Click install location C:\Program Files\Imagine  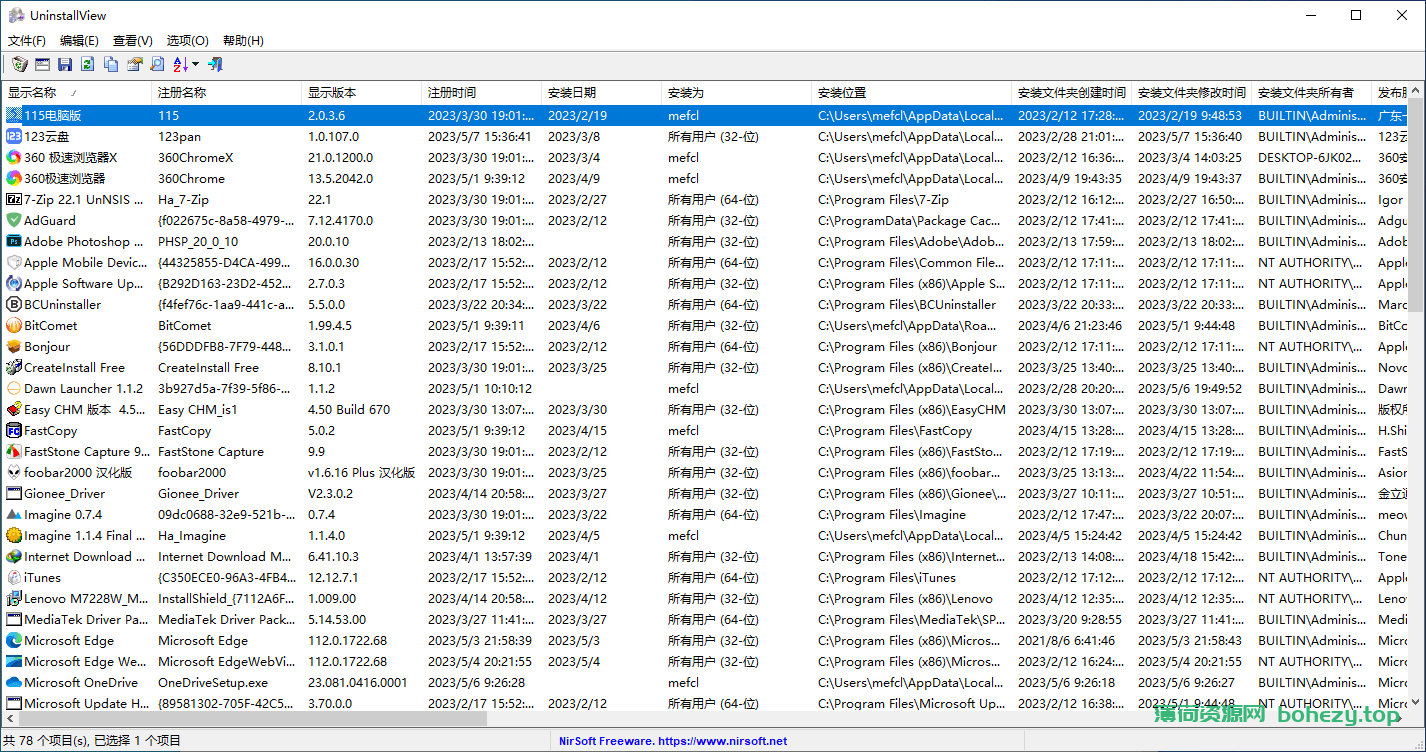892,514
